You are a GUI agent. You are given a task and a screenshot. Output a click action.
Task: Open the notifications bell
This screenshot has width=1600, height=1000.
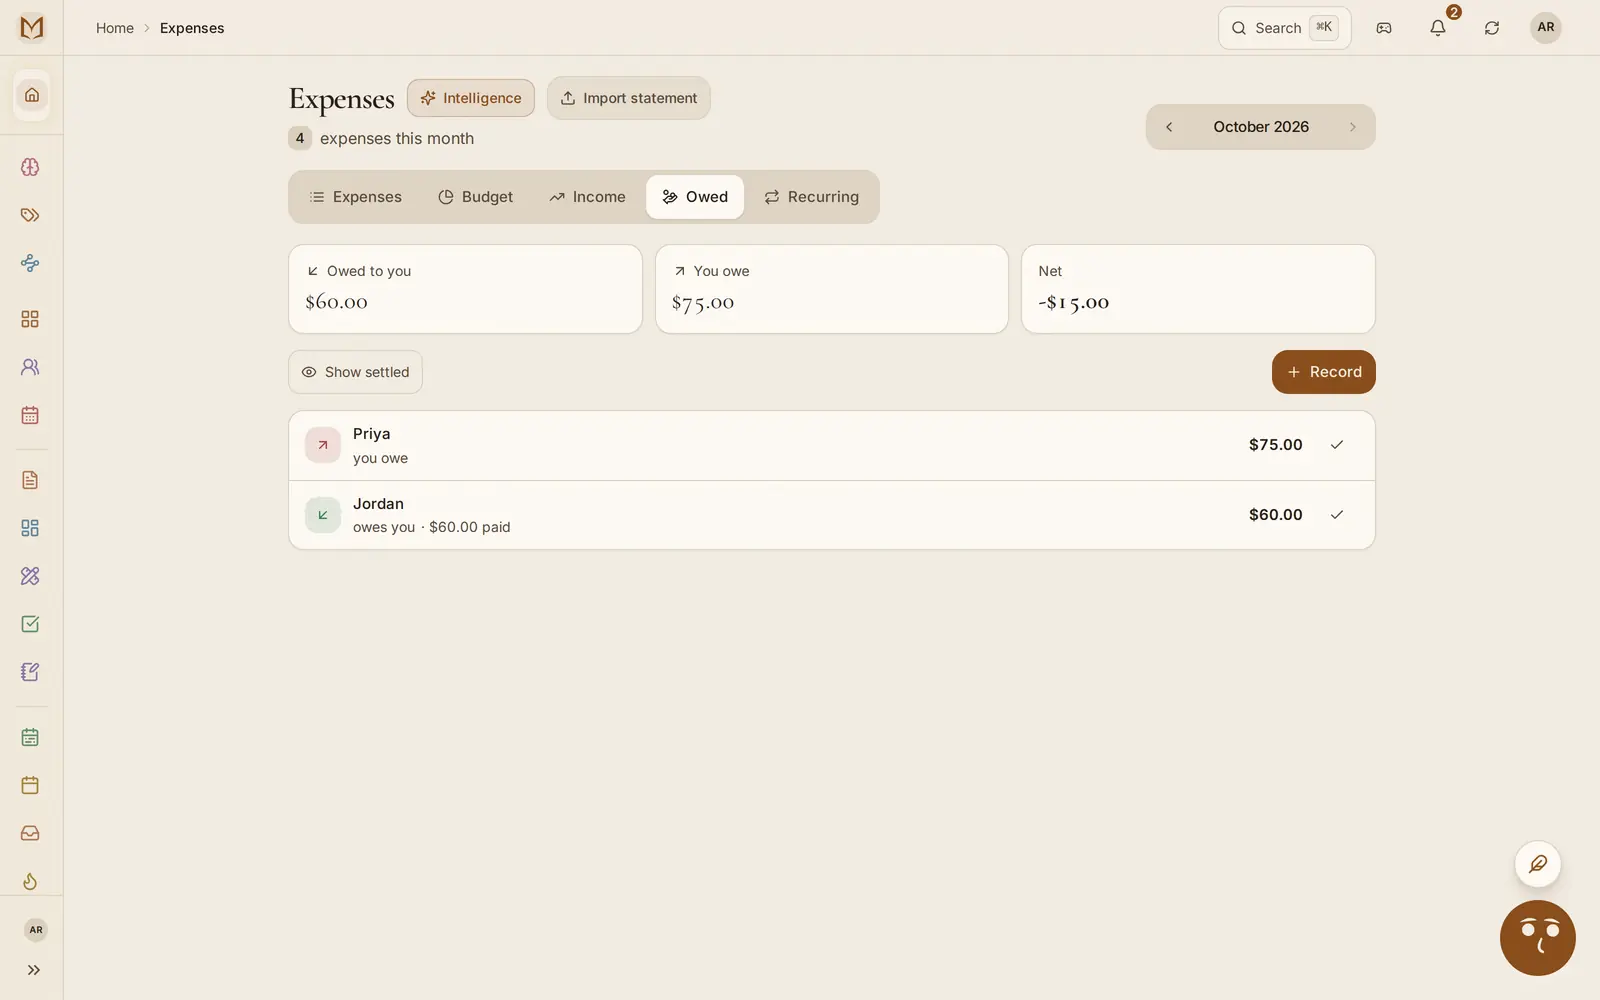click(1438, 28)
